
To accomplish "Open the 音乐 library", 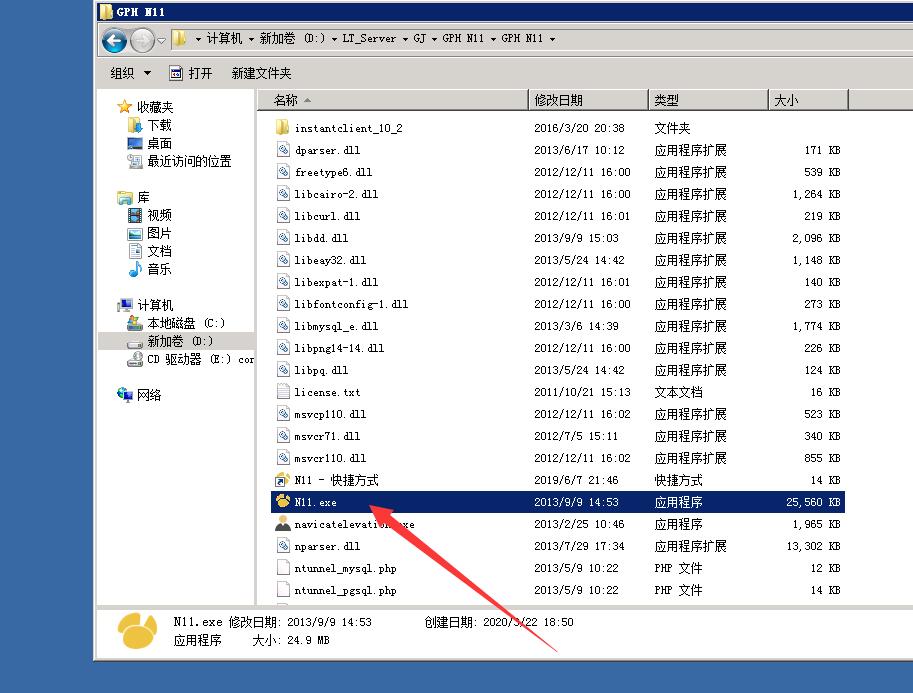I will point(159,269).
